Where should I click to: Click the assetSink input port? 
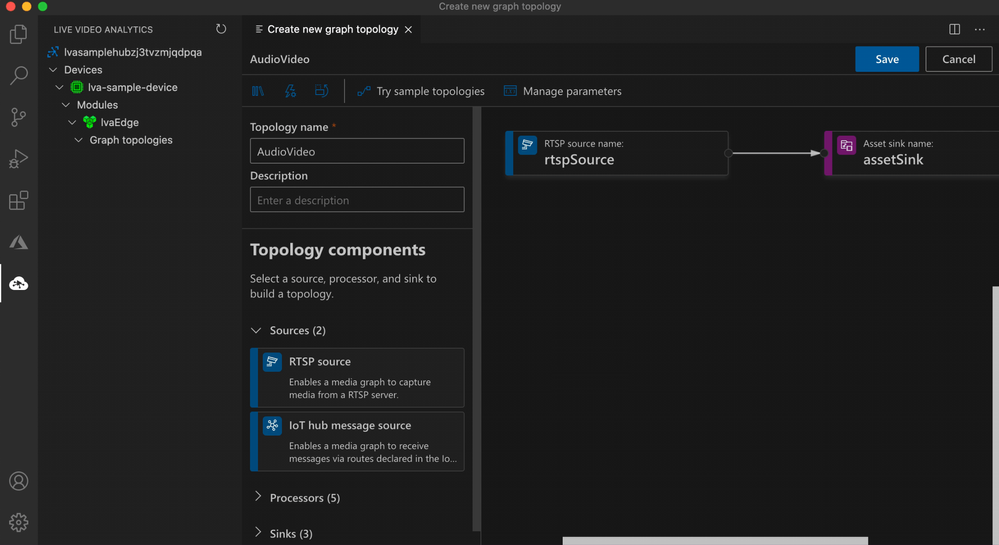[824, 153]
